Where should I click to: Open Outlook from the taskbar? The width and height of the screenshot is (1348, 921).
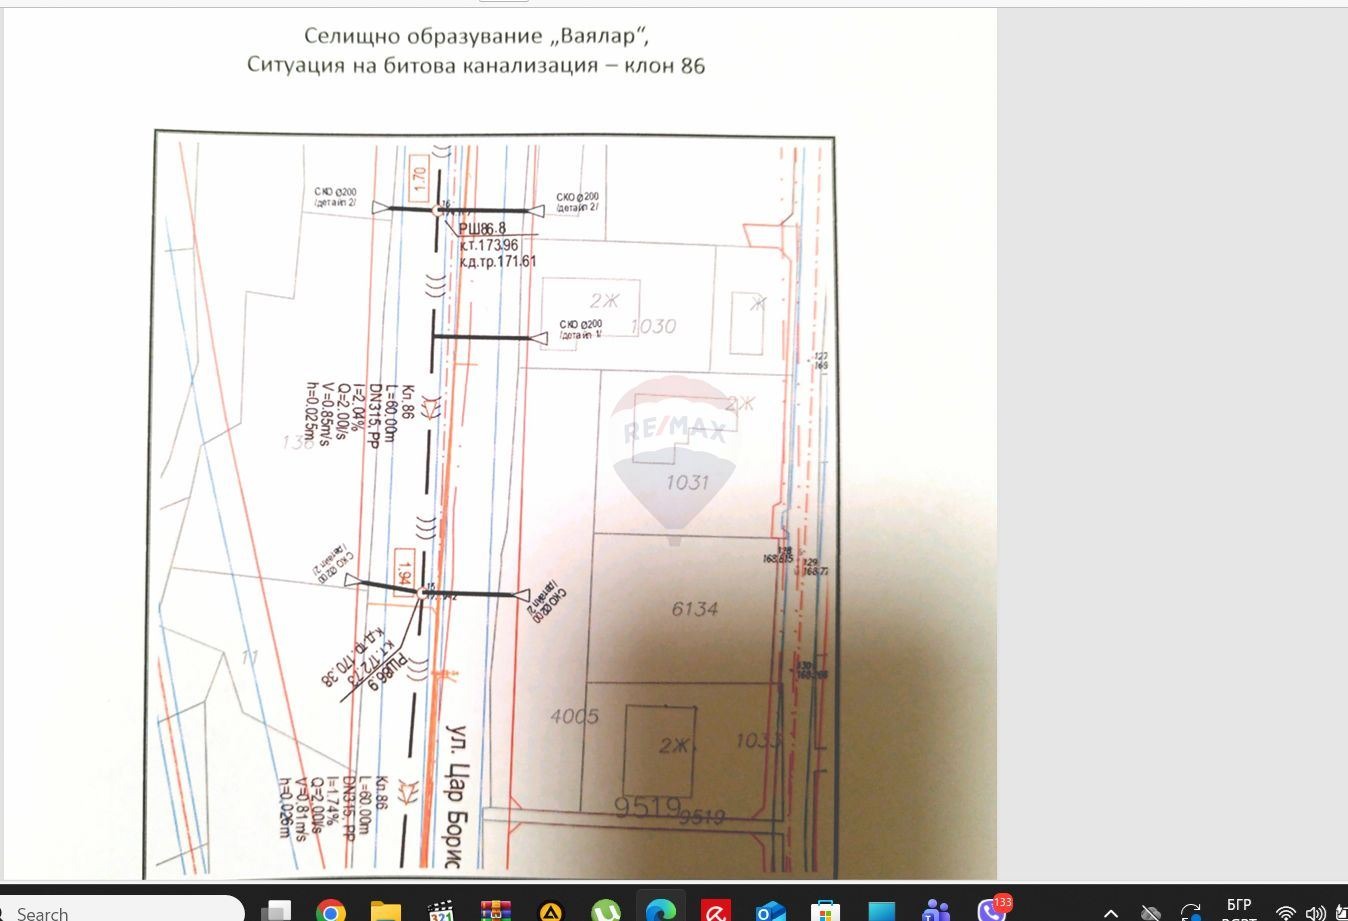(x=771, y=911)
